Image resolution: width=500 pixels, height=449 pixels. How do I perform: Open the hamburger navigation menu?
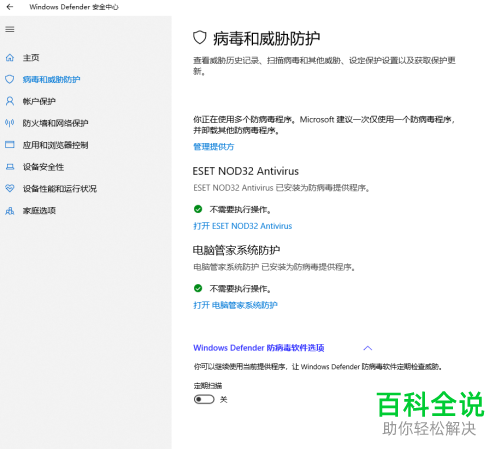tap(10, 29)
